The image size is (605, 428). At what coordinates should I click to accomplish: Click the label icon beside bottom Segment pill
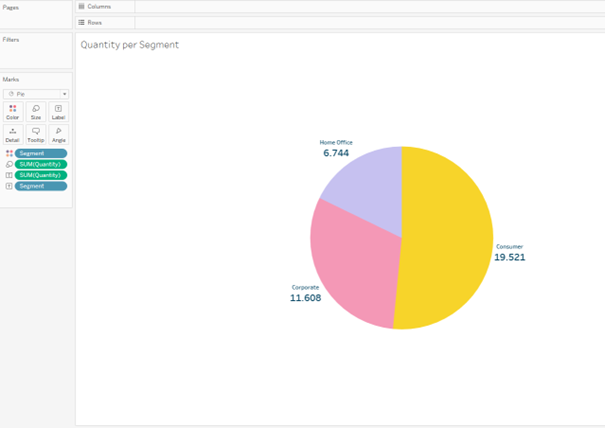pos(9,186)
